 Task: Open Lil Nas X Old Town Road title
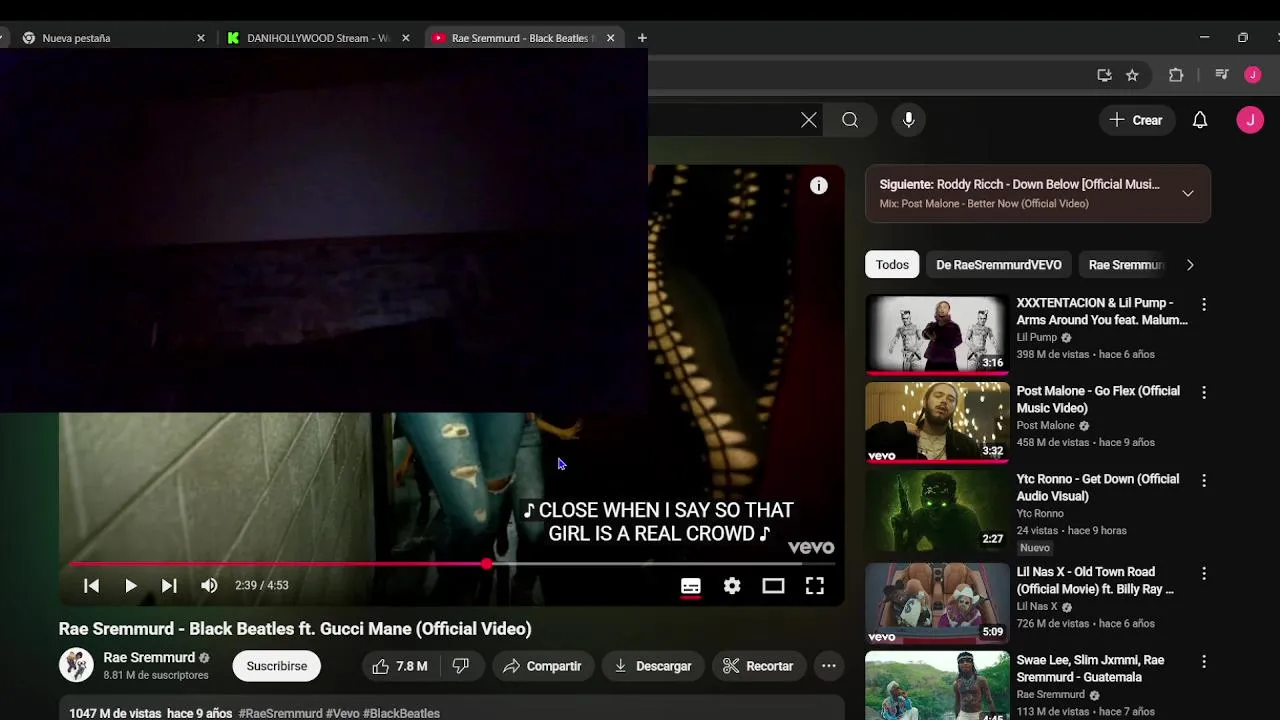[x=1095, y=580]
